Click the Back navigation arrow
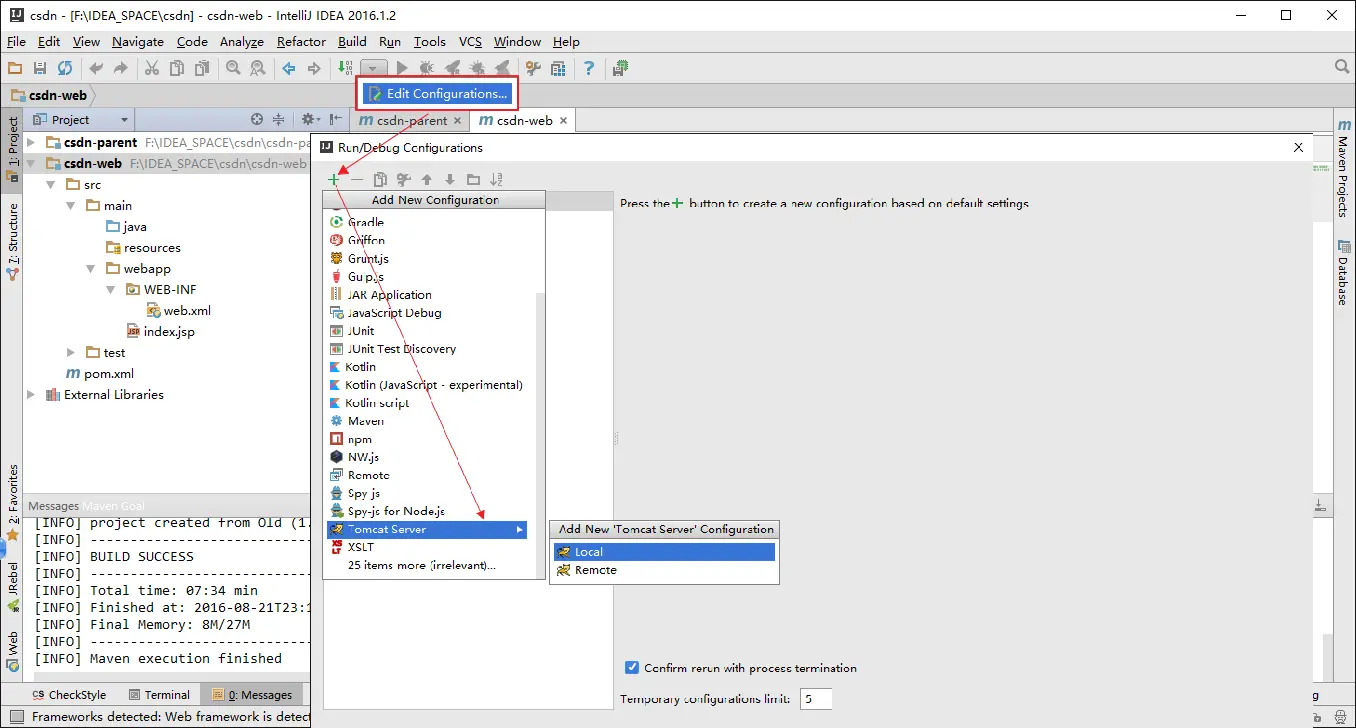 tap(289, 68)
